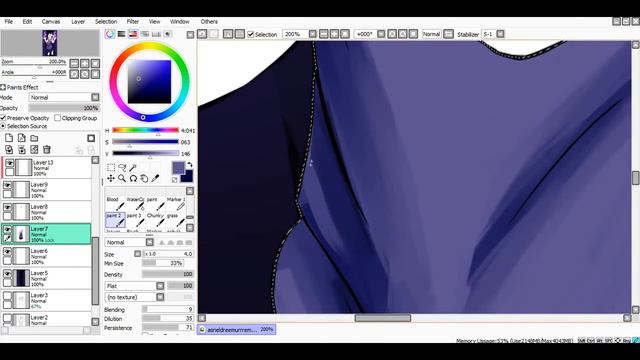Click navigator zoom in button

tap(84, 63)
